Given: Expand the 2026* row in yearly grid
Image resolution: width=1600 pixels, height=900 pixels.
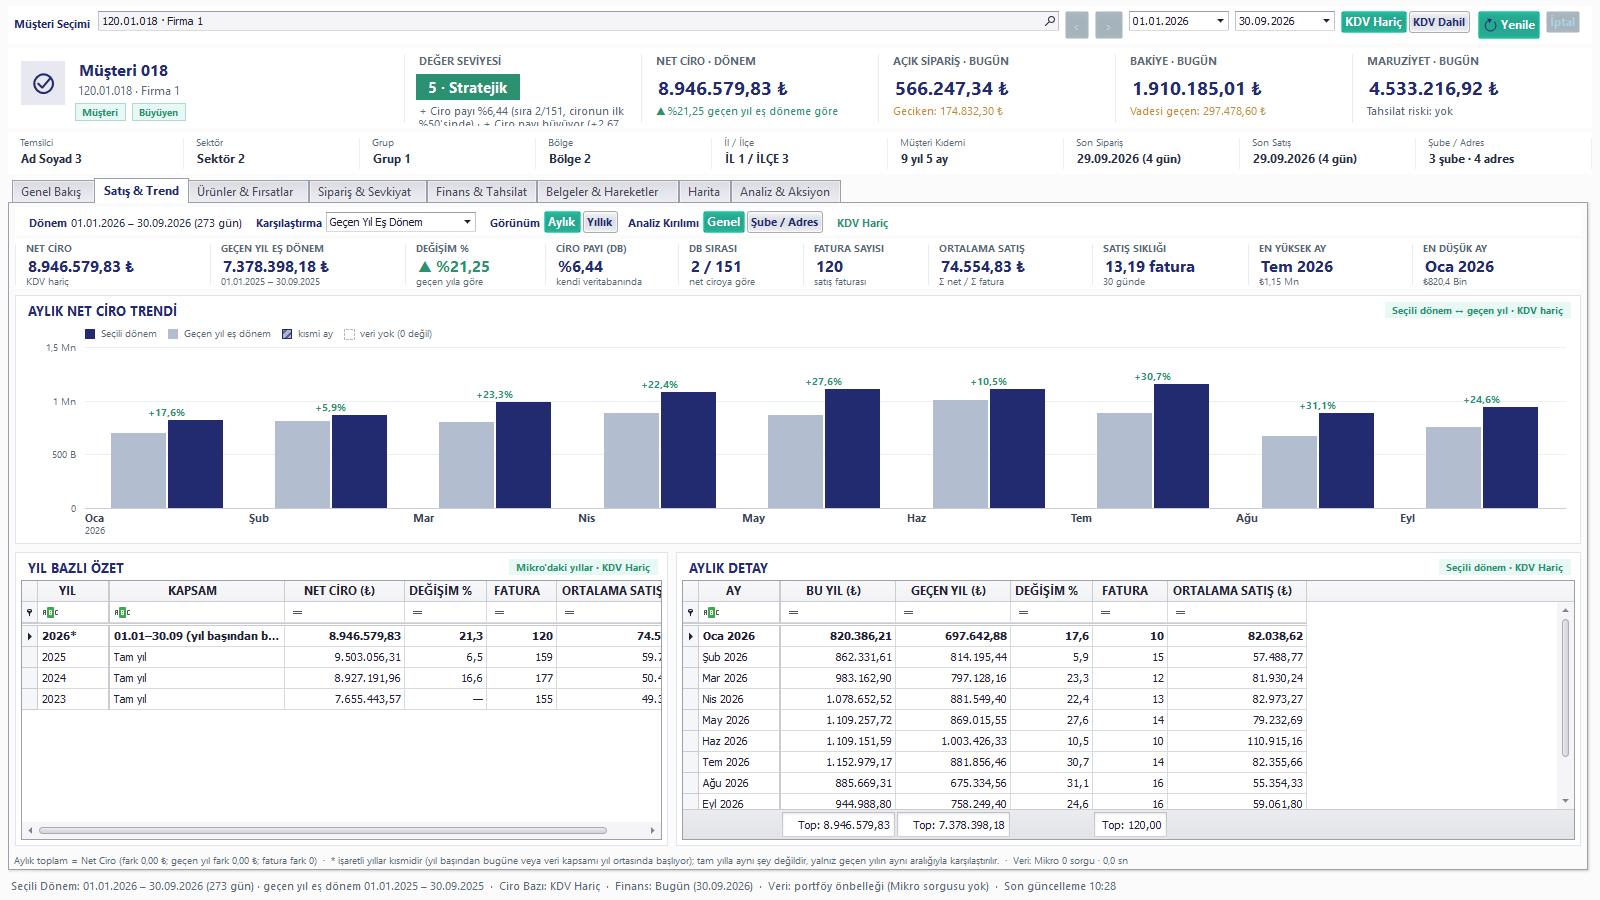Looking at the screenshot, I should coord(29,636).
